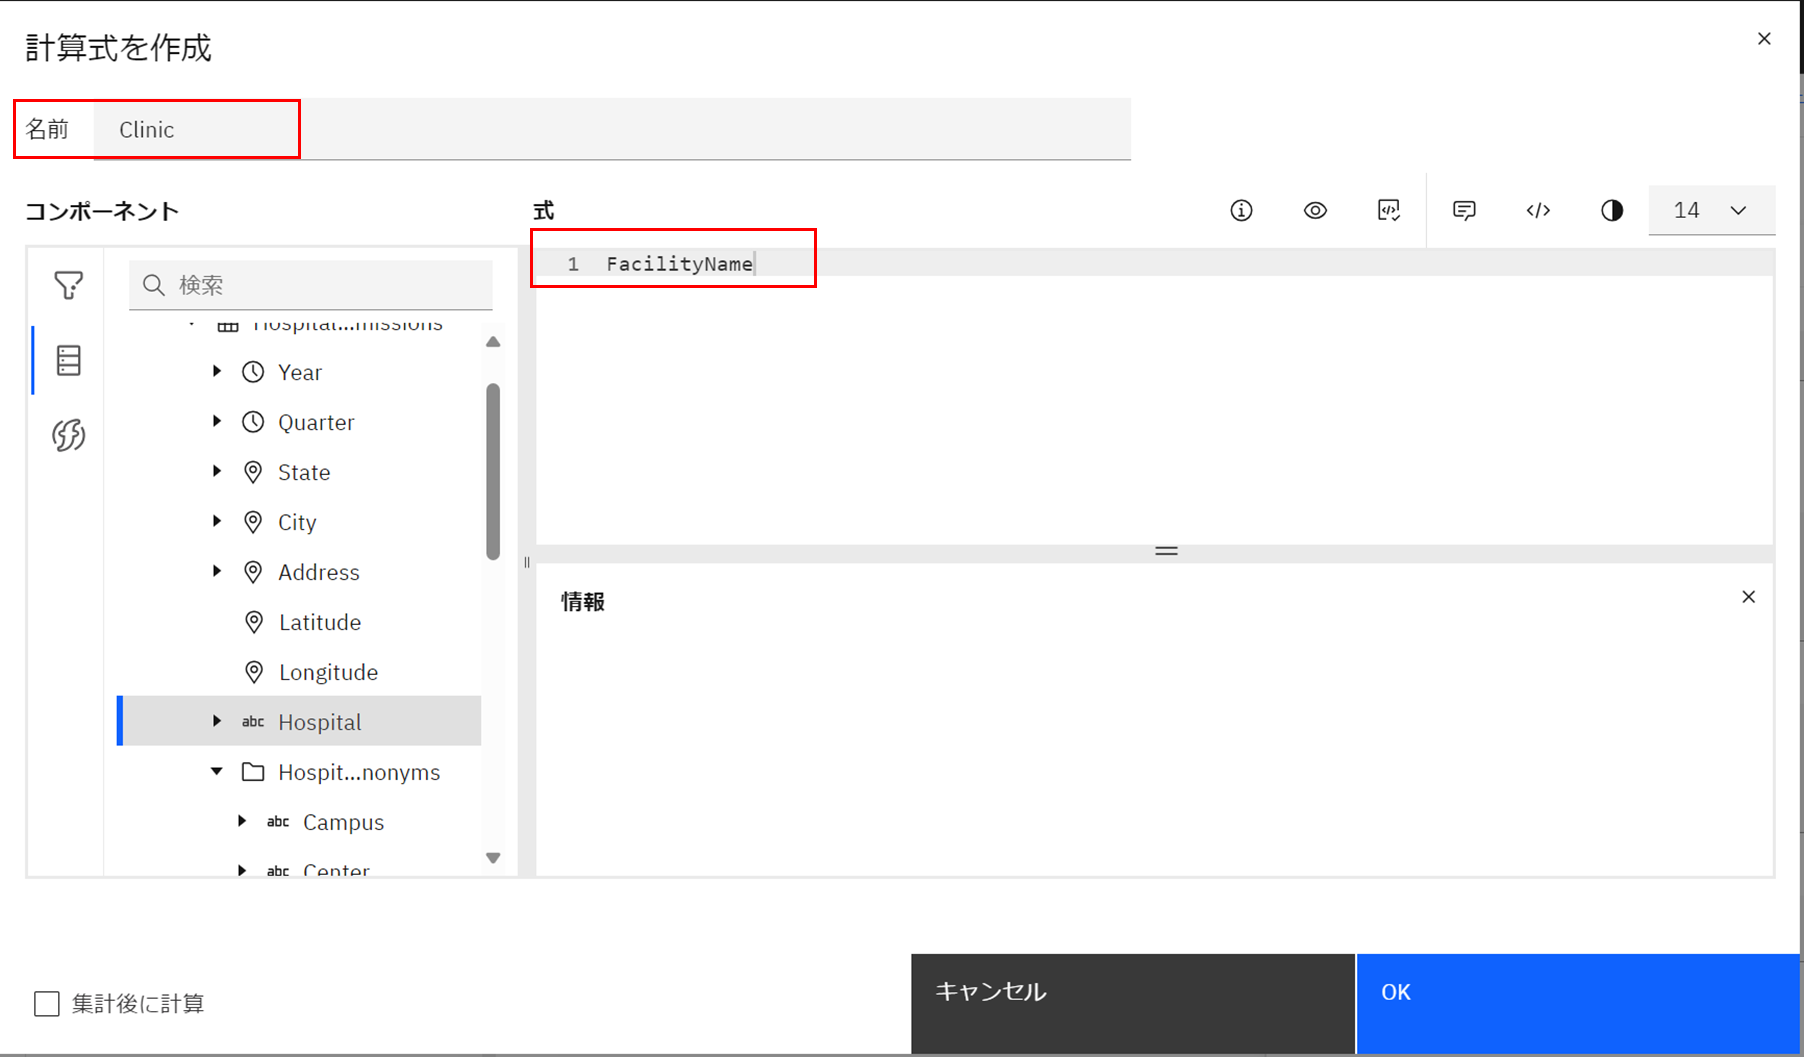The width and height of the screenshot is (1804, 1057).
Task: Collapse the Hospit...nonyms folder
Action: pos(217,771)
